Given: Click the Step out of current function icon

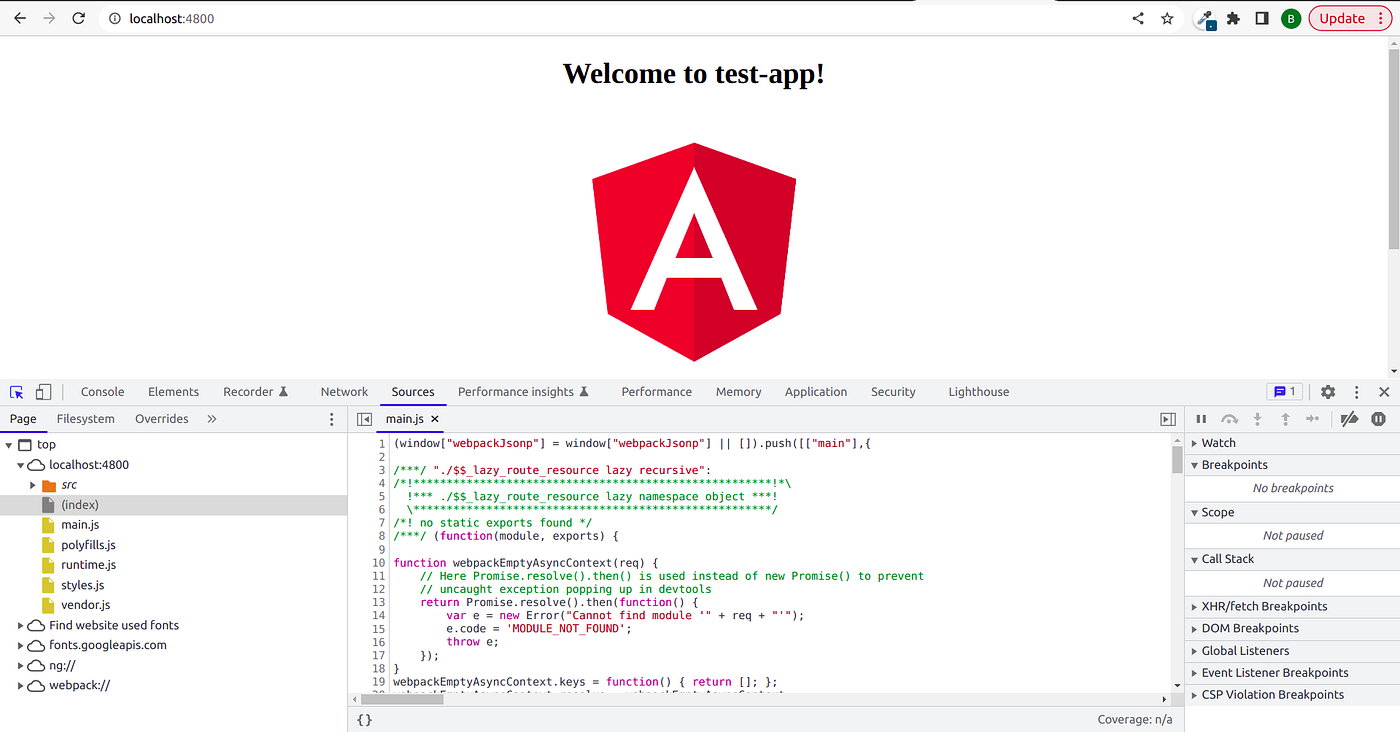Looking at the screenshot, I should [x=1285, y=419].
